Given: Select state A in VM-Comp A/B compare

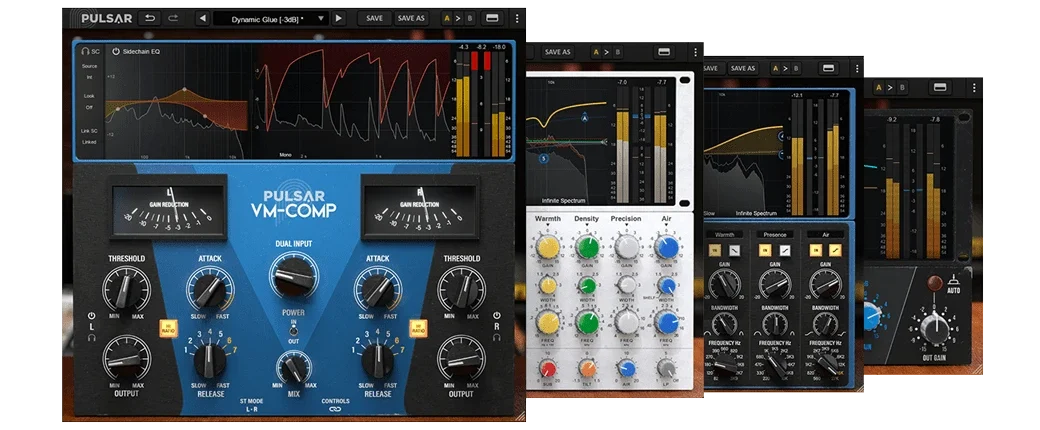Looking at the screenshot, I should click(447, 18).
